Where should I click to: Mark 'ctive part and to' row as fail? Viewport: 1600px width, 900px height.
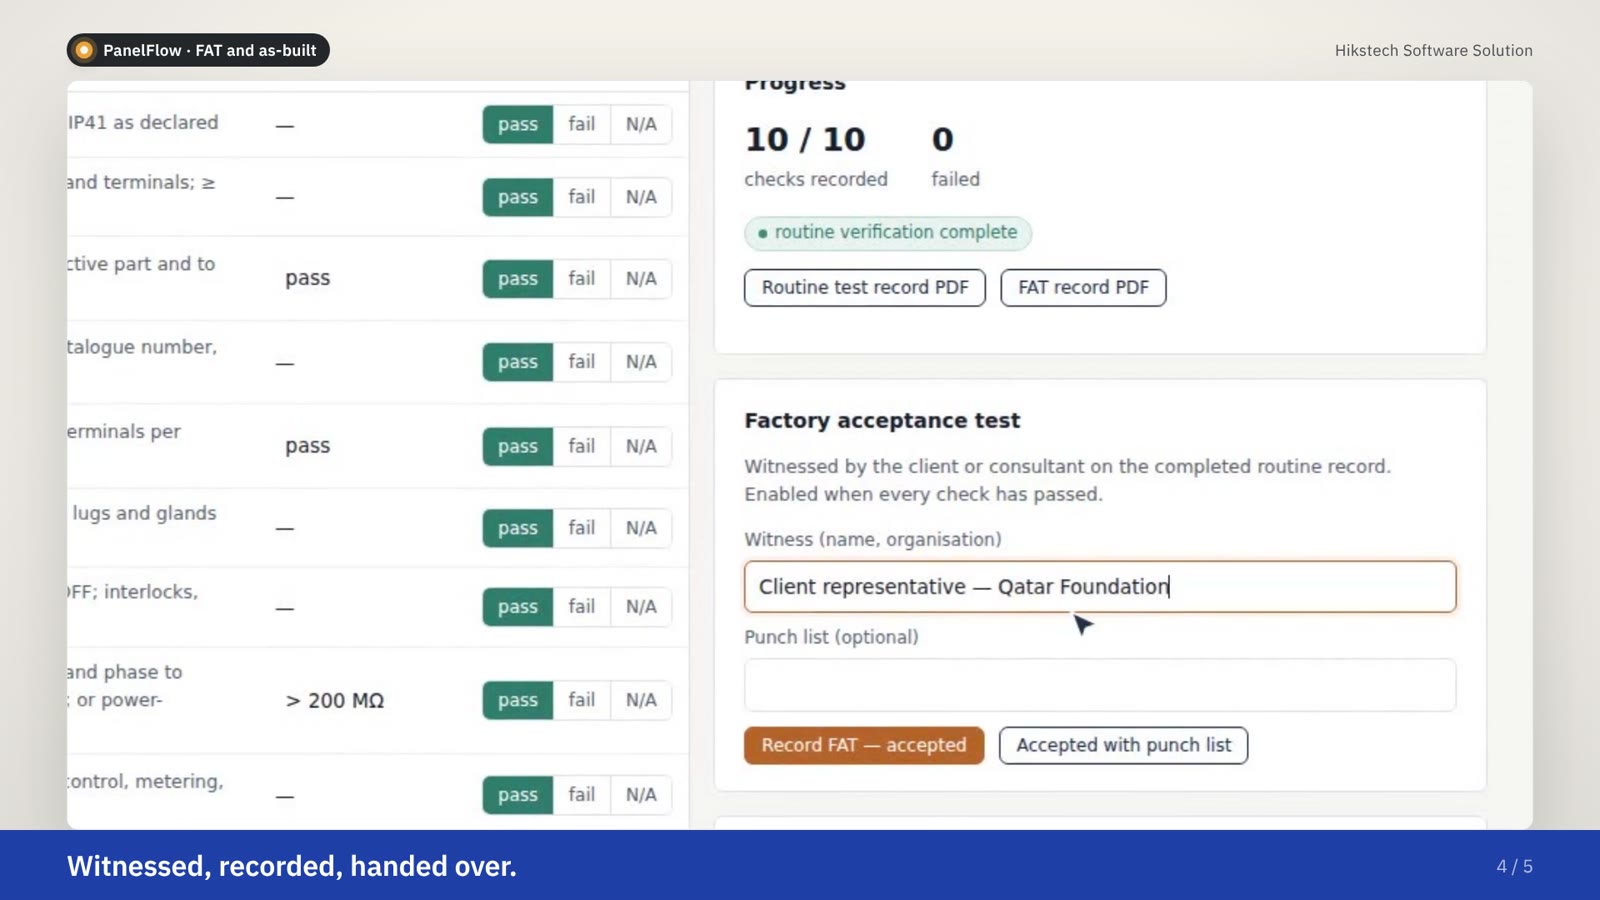581,279
